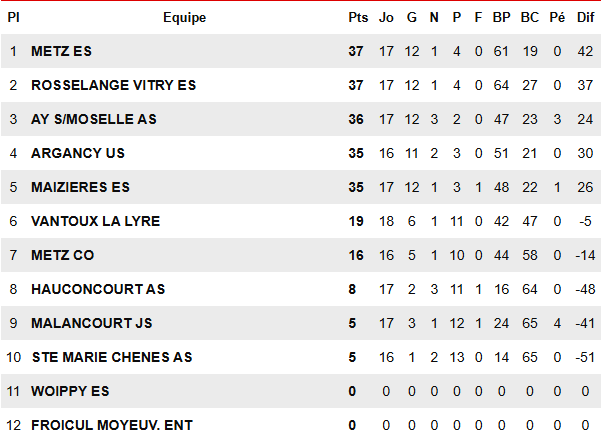The width and height of the screenshot is (606, 433).
Task: Click the ARGANCY US team name
Action: (x=78, y=153)
